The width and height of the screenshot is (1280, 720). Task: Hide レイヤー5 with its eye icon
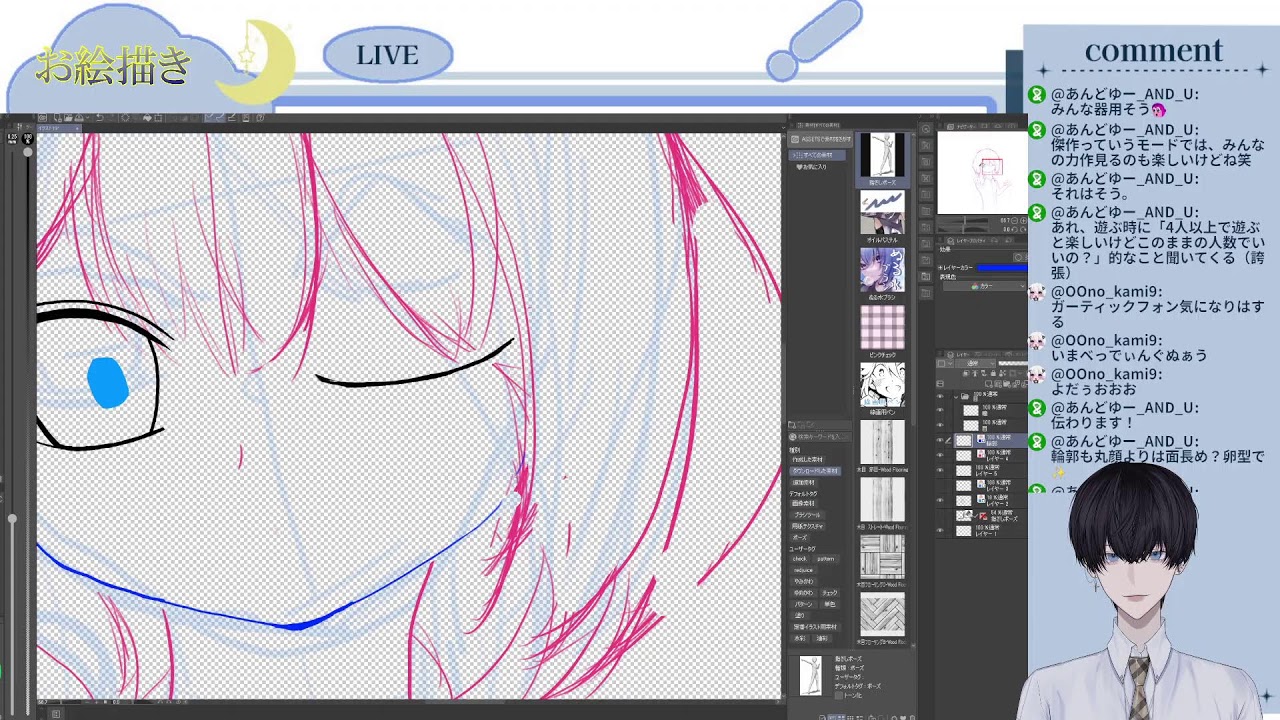tap(940, 470)
